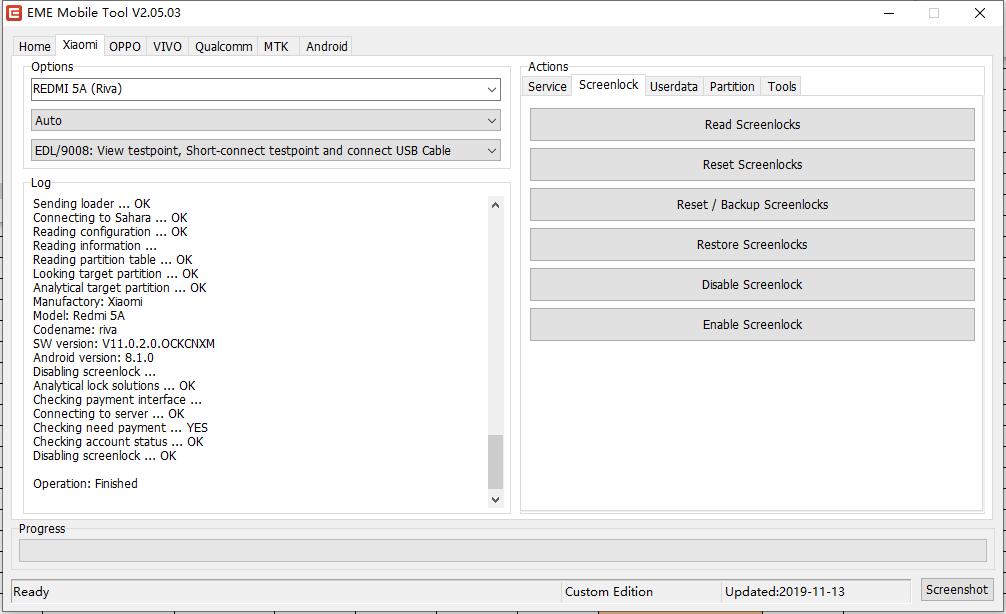Screen dimensions: 1006x614
Task: Click the Disable Screenlock button
Action: [752, 285]
